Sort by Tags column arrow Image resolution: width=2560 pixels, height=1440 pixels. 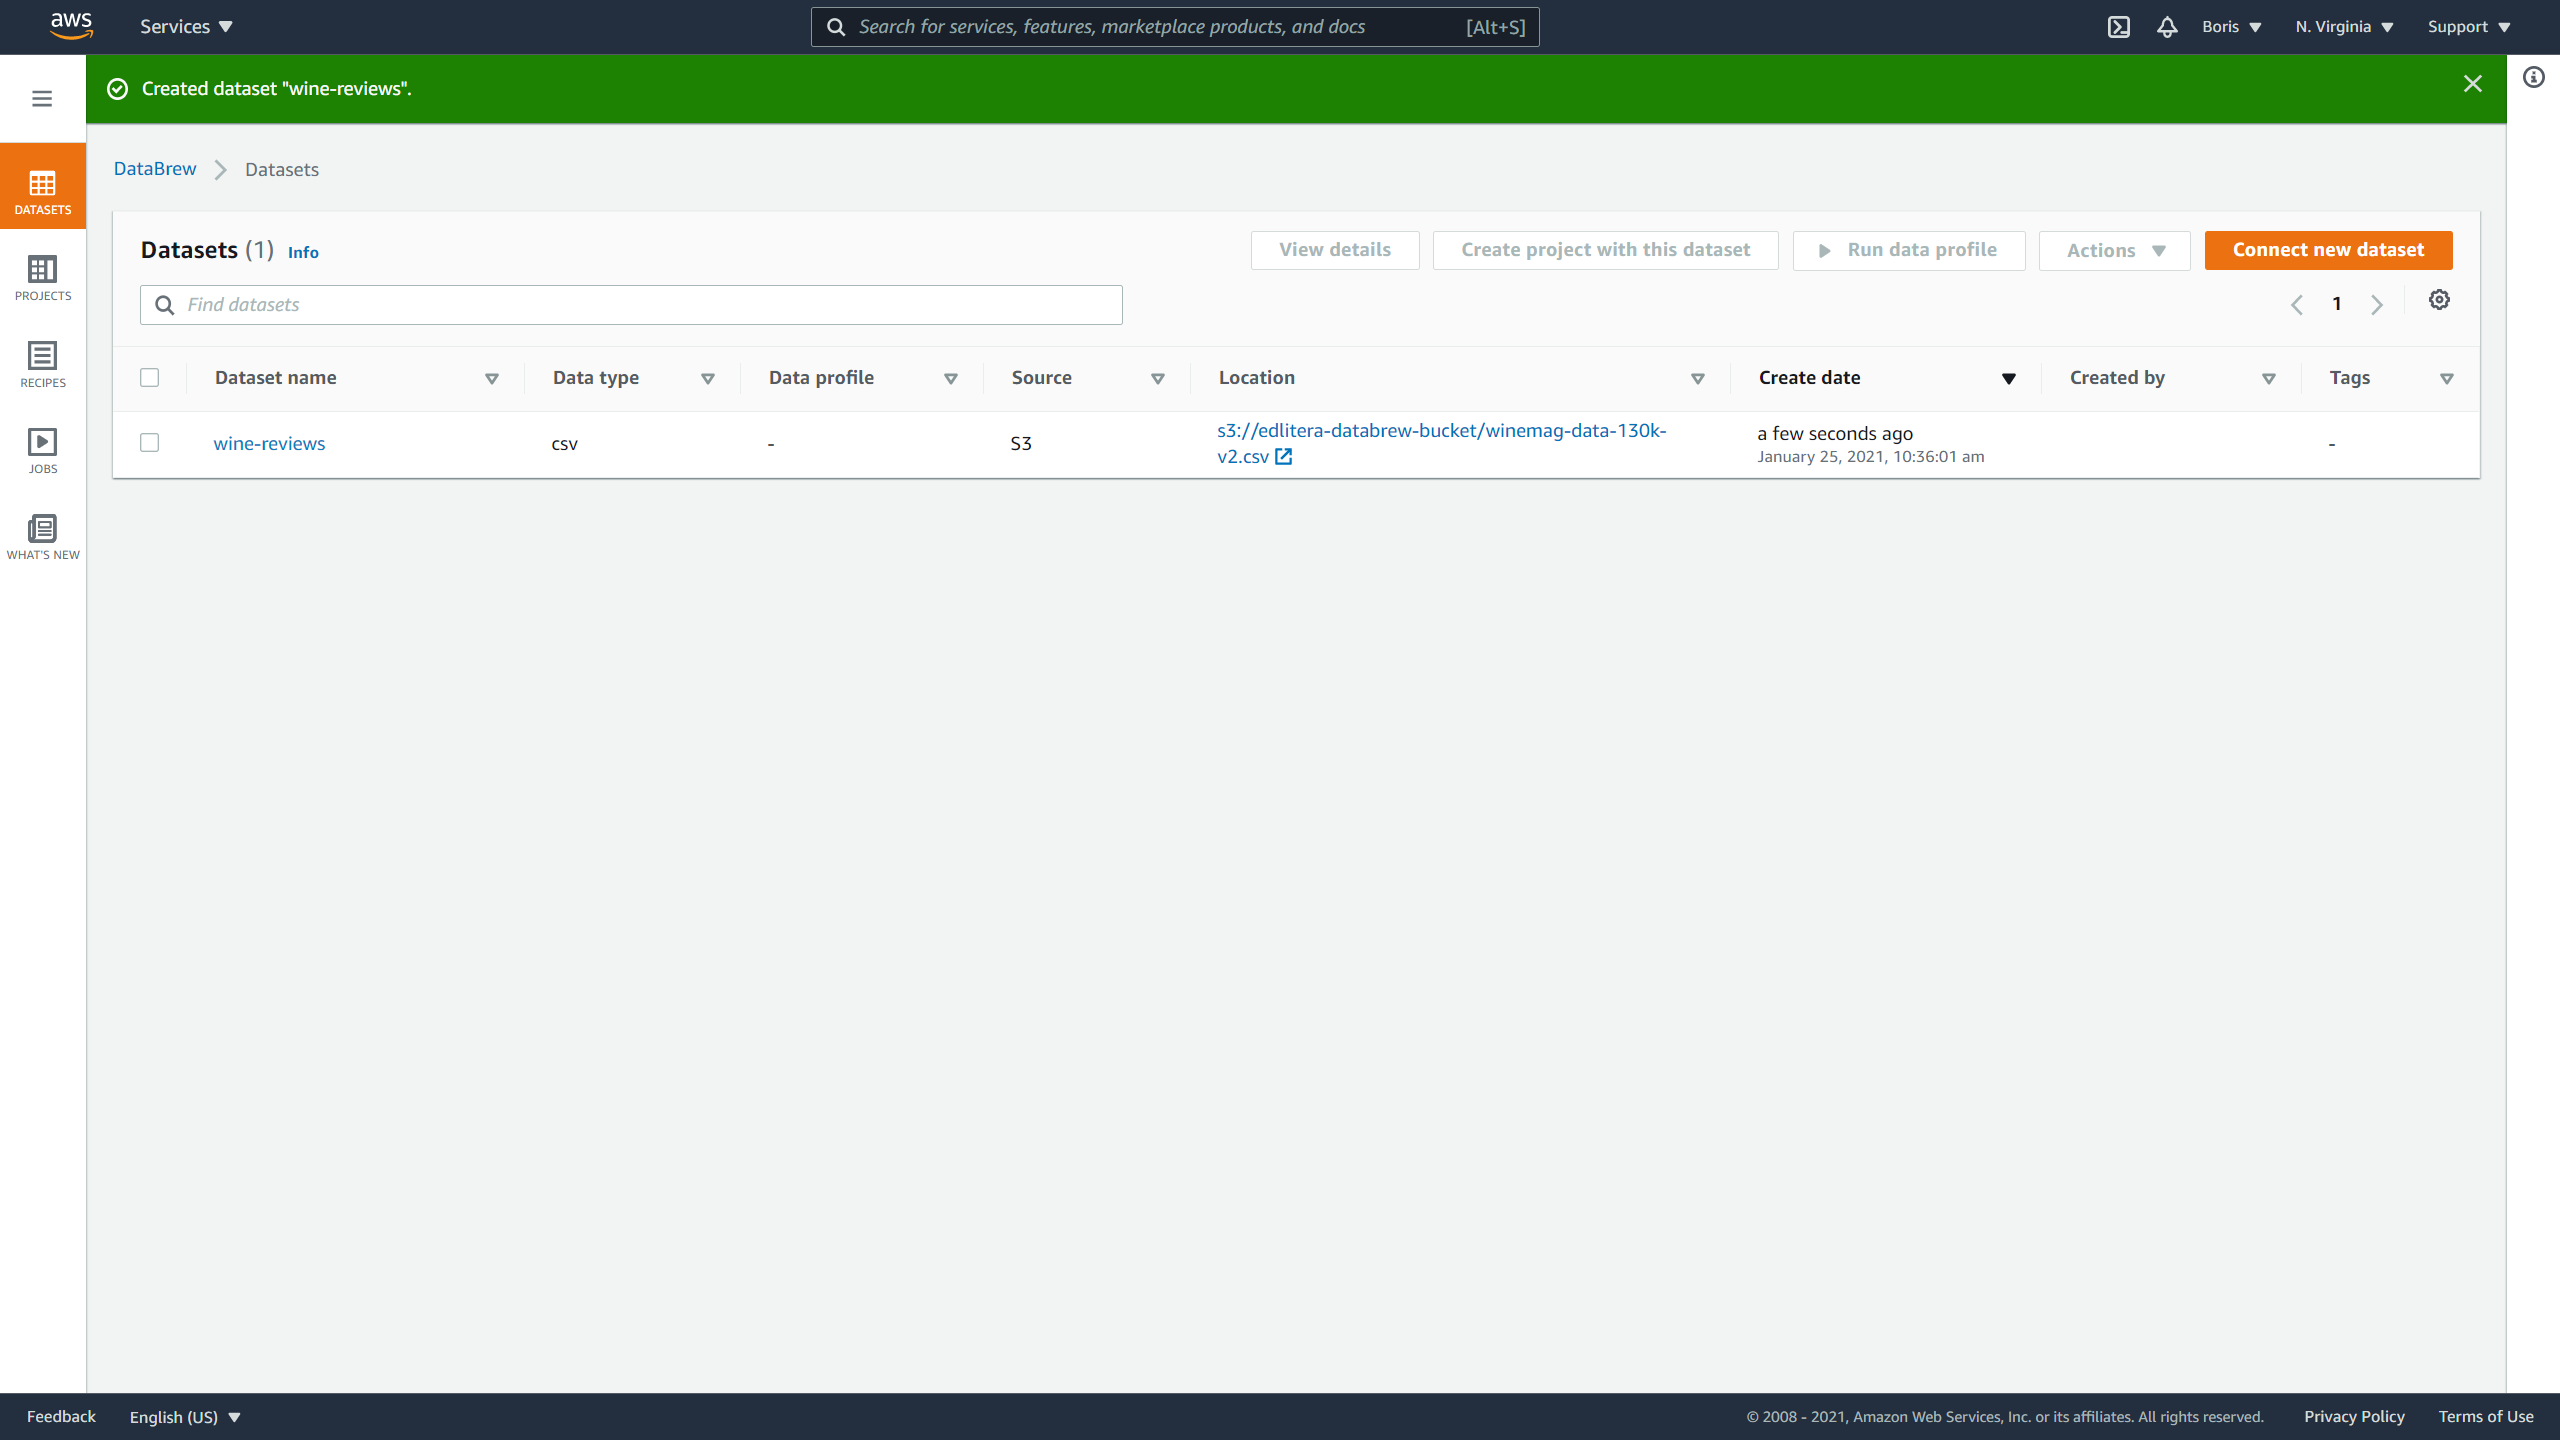[2447, 378]
